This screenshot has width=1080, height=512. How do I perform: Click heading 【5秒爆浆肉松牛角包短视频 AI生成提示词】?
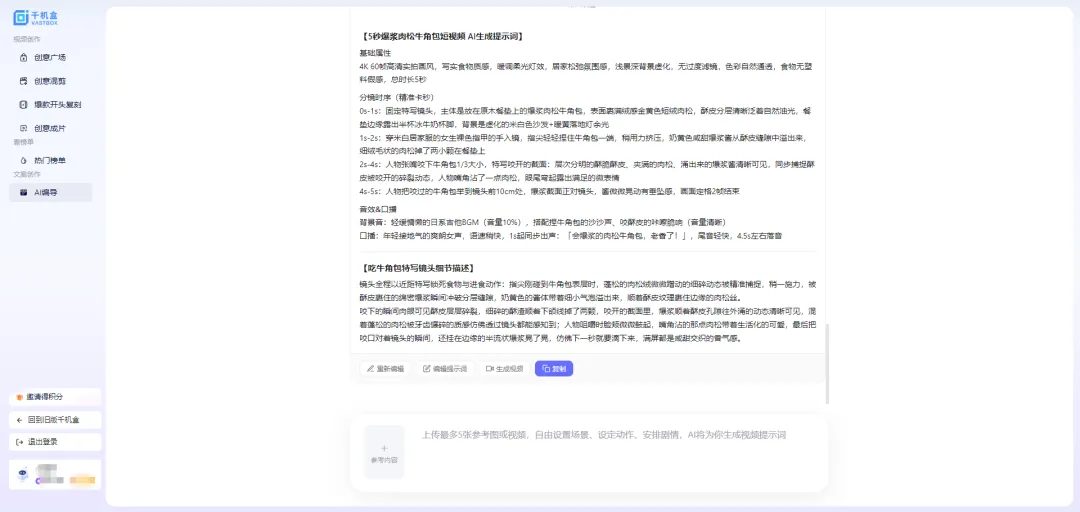click(x=445, y=37)
